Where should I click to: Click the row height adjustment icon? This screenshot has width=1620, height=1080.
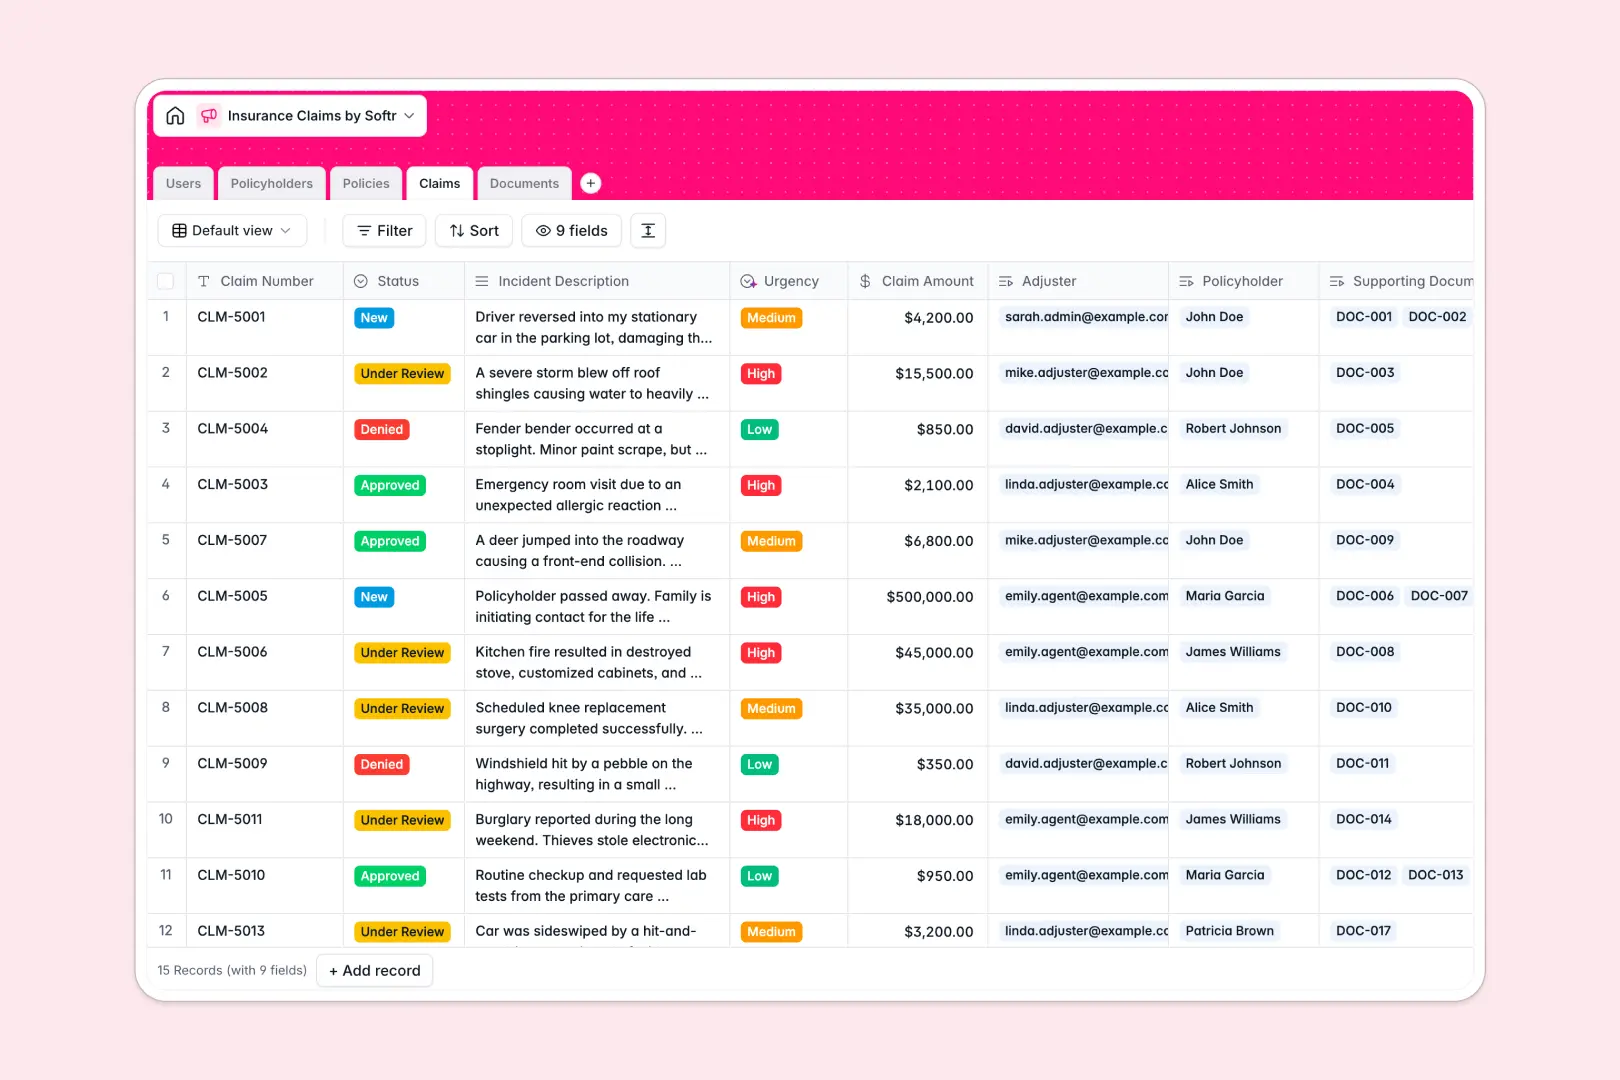click(x=648, y=230)
